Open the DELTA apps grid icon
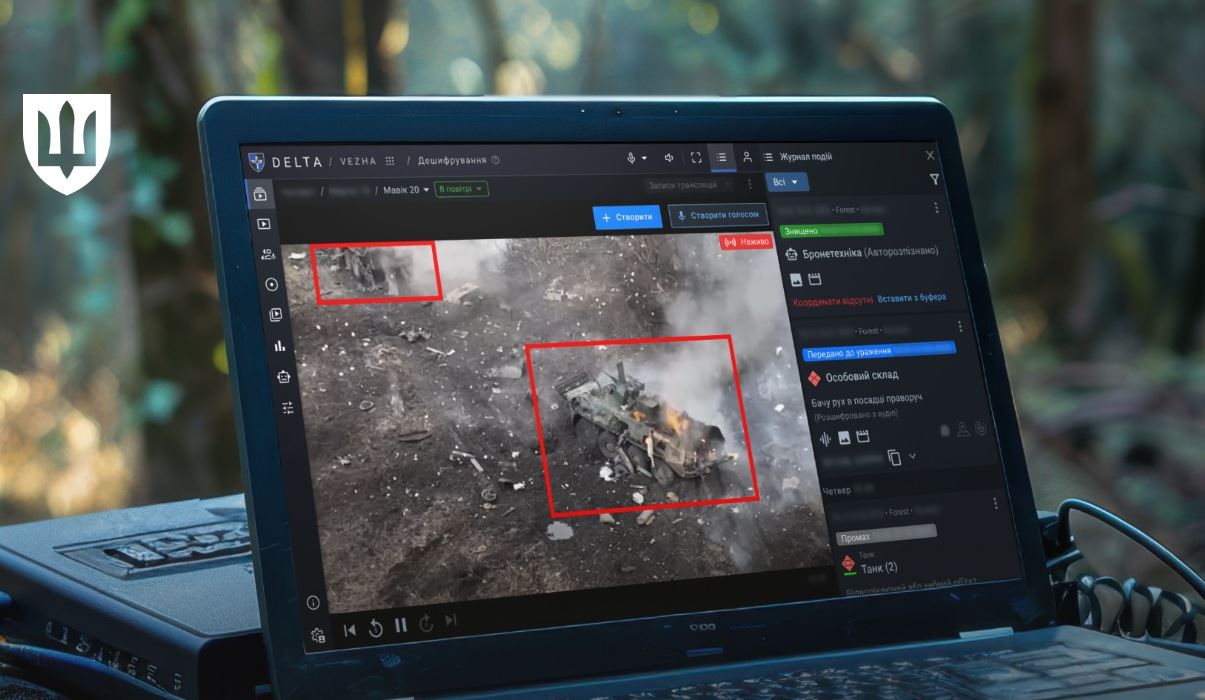 coord(390,160)
